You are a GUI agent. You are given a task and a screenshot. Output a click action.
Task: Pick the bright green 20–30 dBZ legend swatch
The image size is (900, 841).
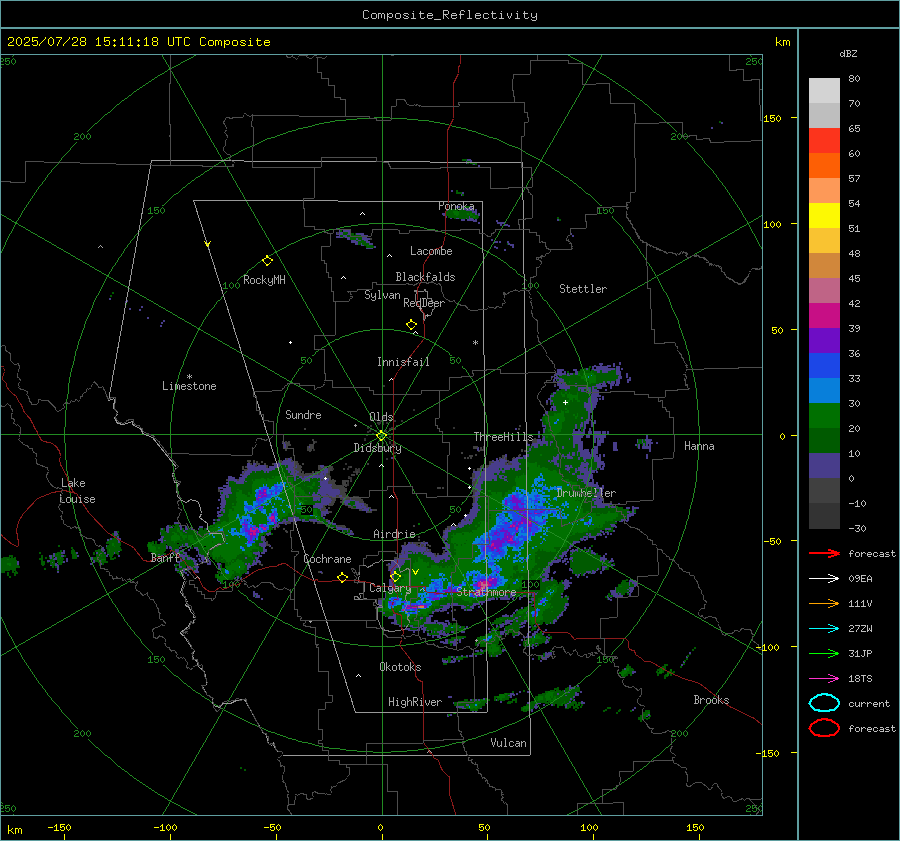(x=824, y=416)
